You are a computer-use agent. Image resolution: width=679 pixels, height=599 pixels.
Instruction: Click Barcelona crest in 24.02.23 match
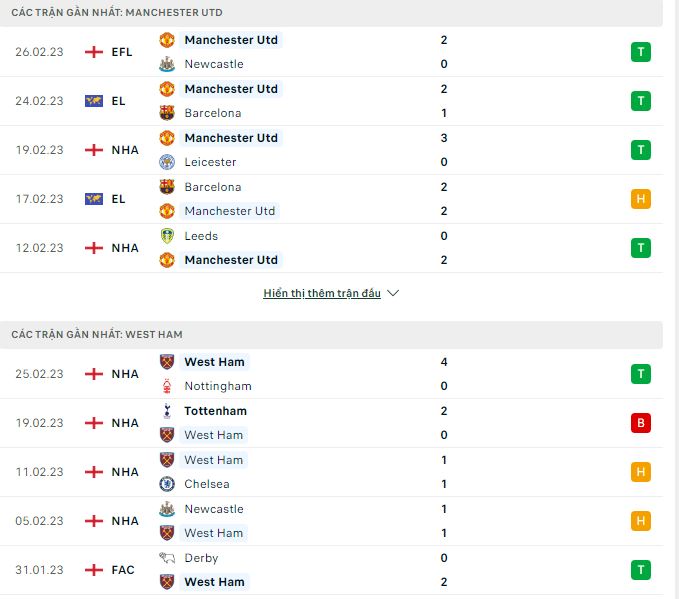167,113
